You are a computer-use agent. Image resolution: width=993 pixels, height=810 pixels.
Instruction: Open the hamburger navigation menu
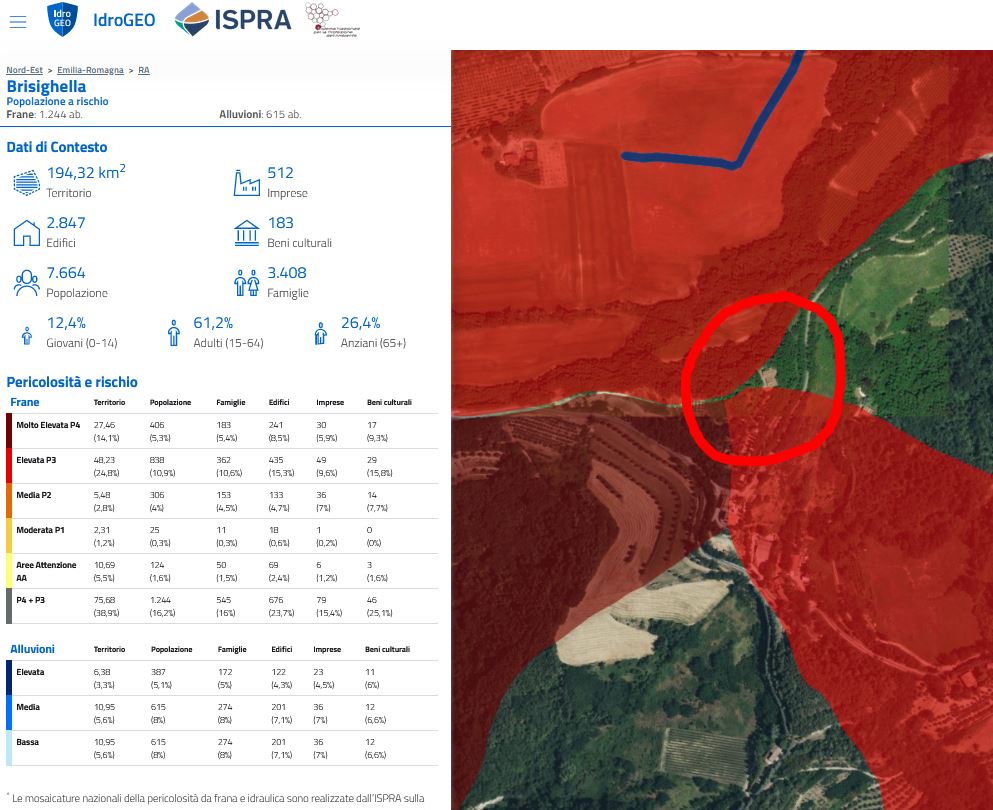[17, 21]
